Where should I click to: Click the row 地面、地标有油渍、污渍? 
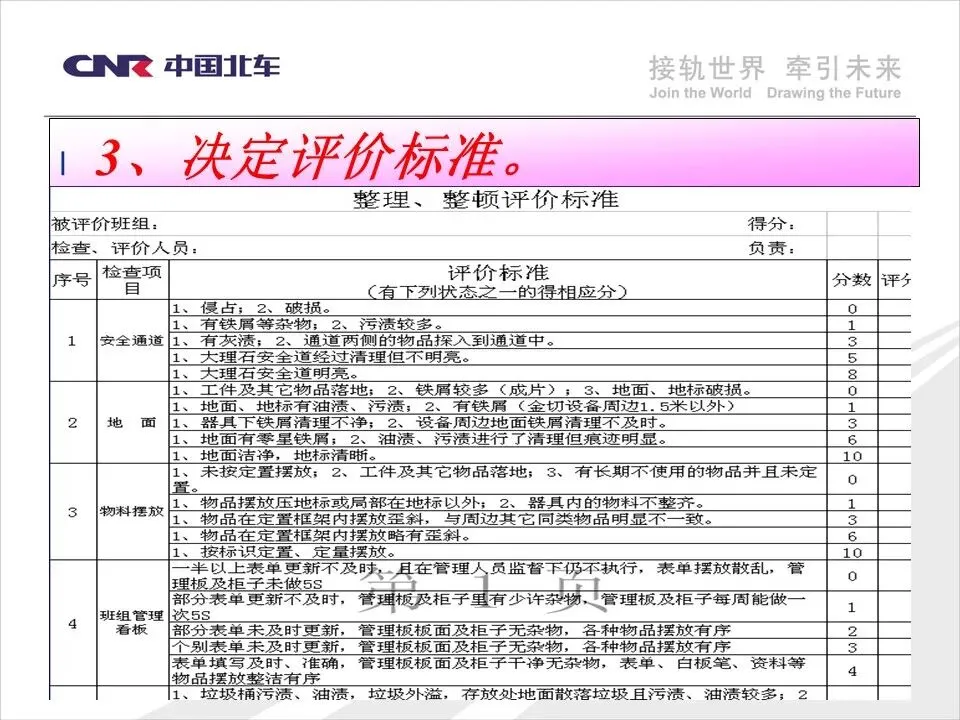pos(498,407)
